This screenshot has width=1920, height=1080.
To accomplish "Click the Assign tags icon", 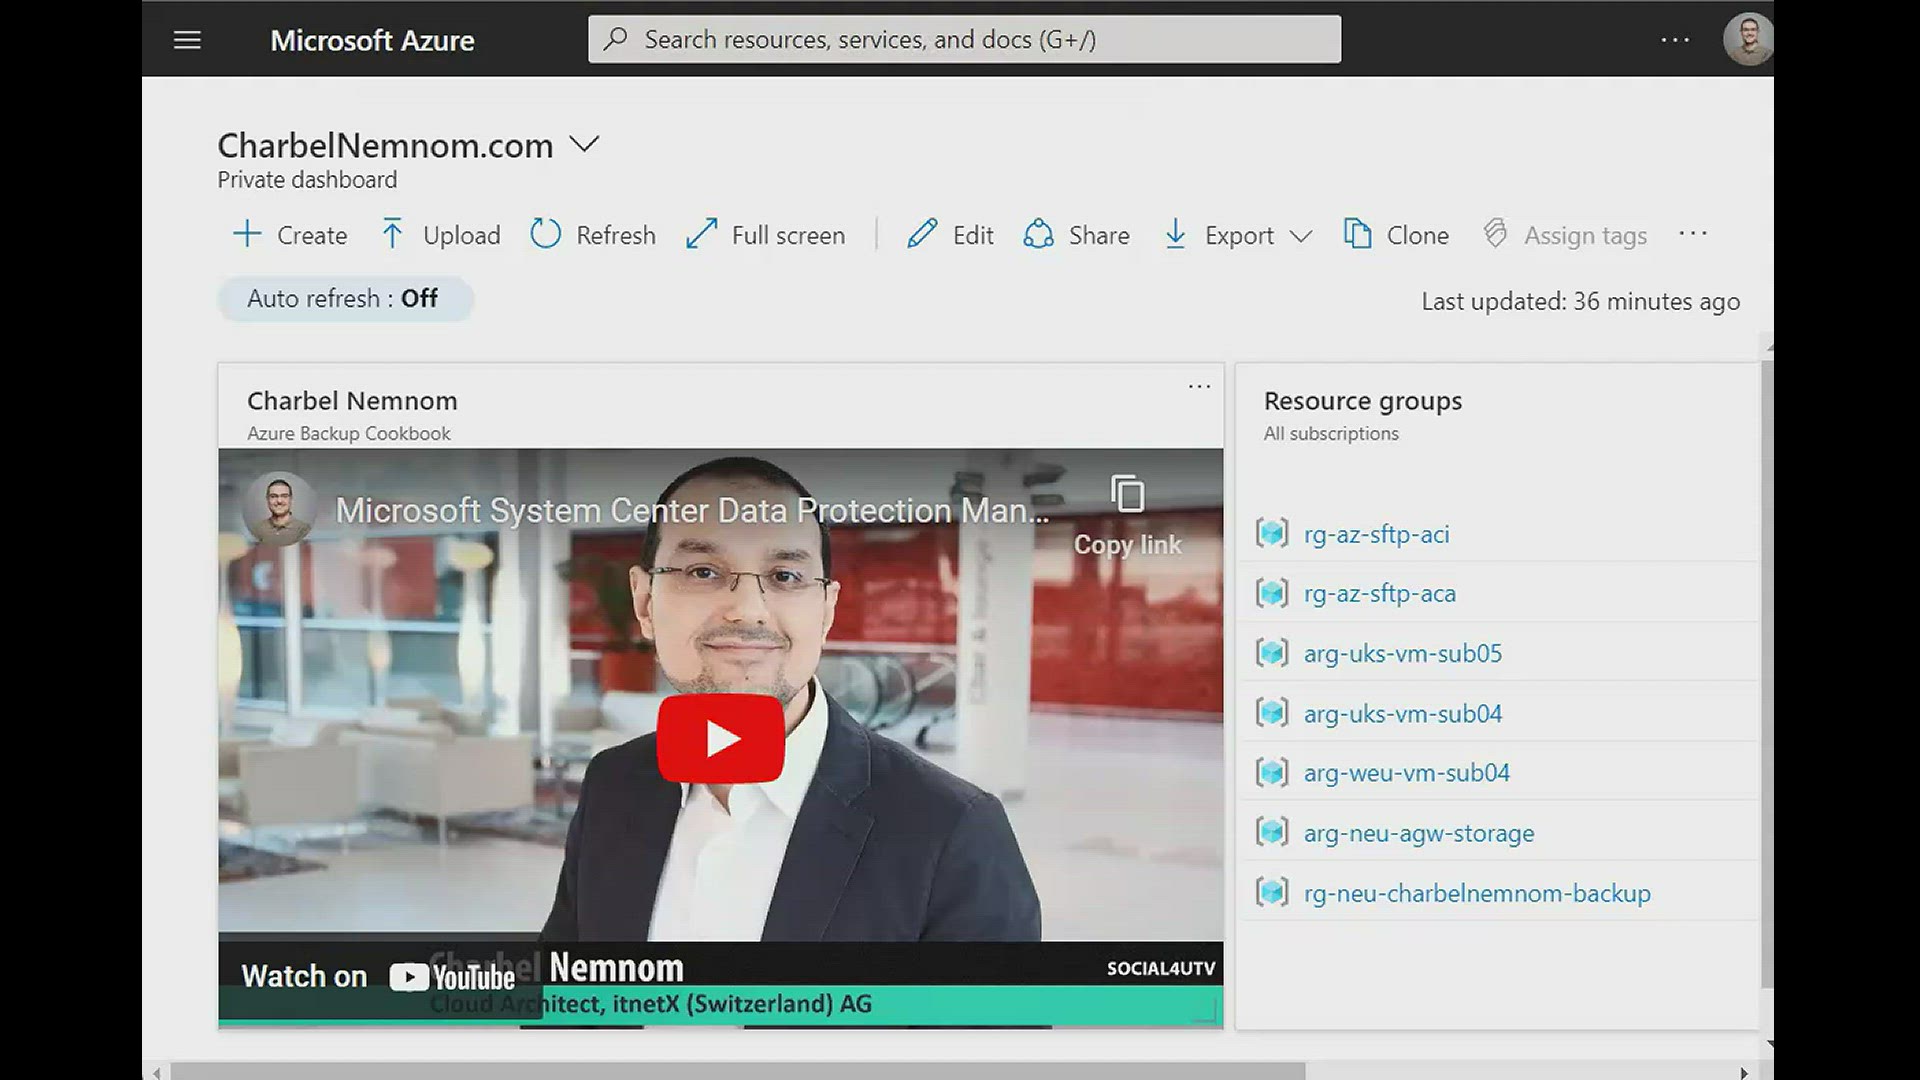I will [x=1495, y=234].
